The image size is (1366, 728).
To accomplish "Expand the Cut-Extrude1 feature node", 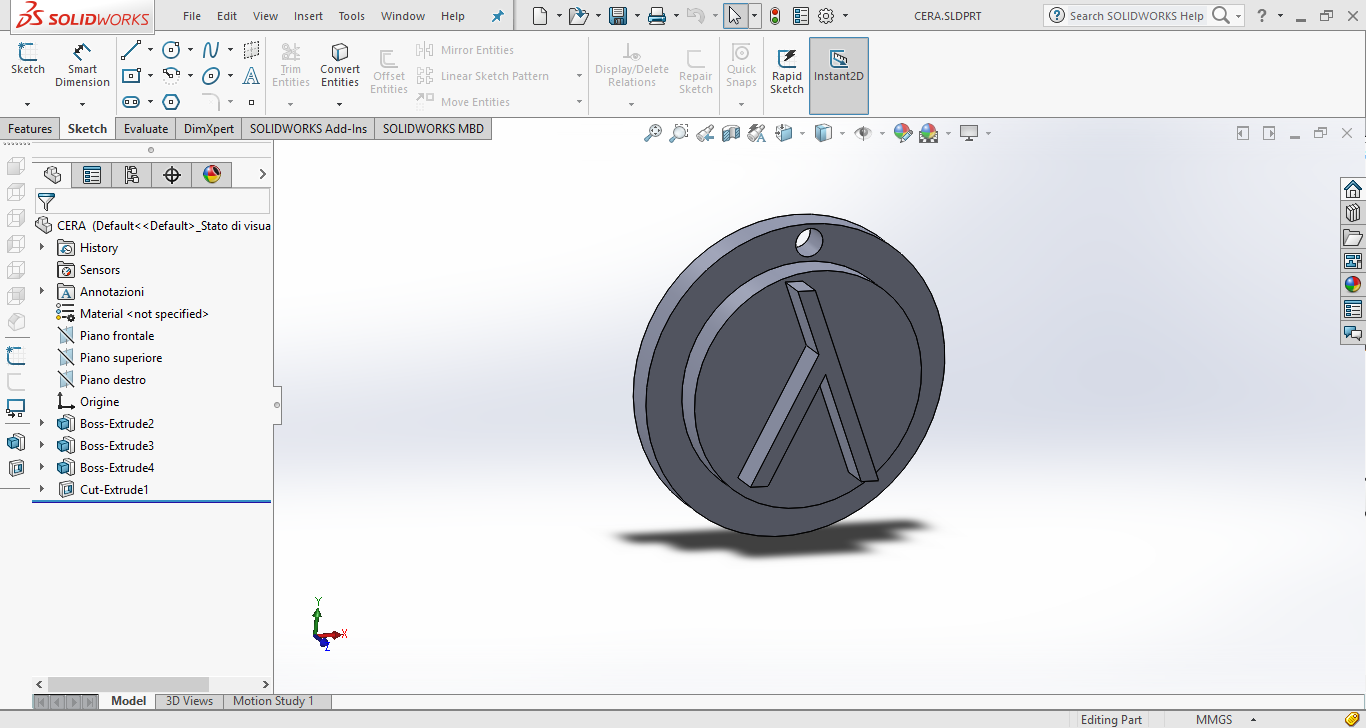I will coord(42,490).
